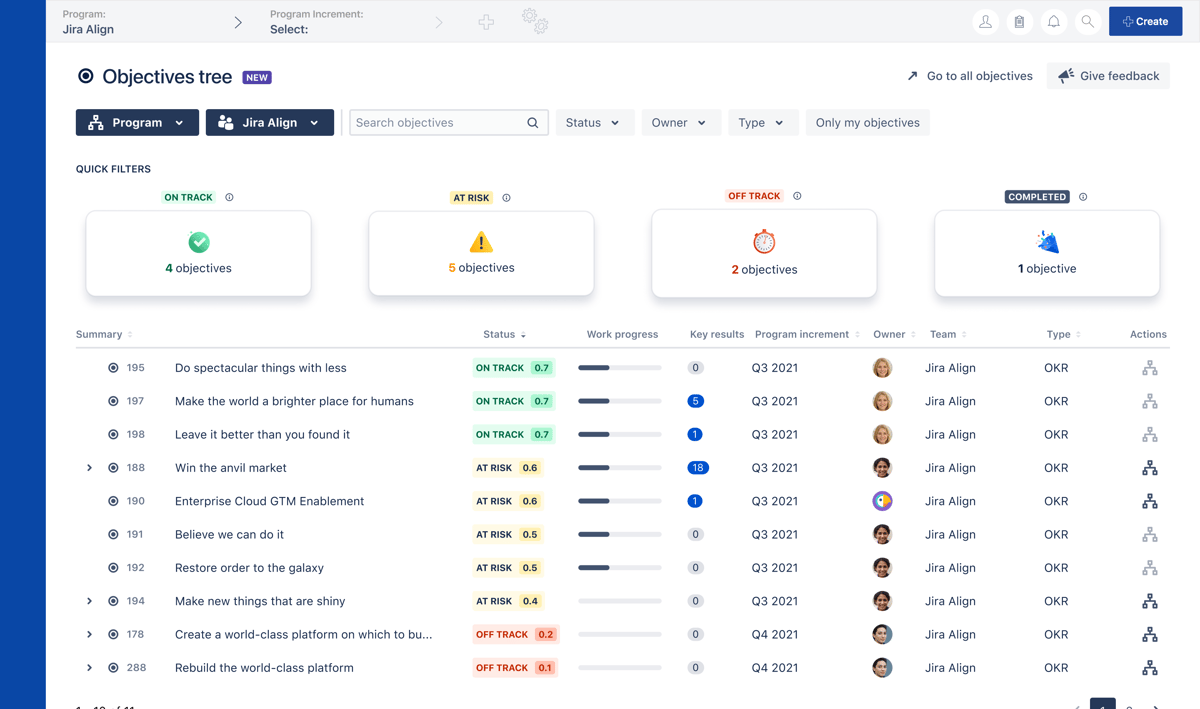Open hierarchy action for objective 192
1200x709 pixels.
(1150, 568)
